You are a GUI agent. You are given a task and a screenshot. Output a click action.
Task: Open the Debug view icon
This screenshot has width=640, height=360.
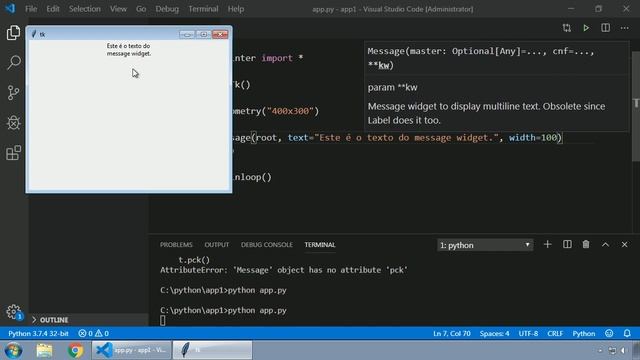13,122
